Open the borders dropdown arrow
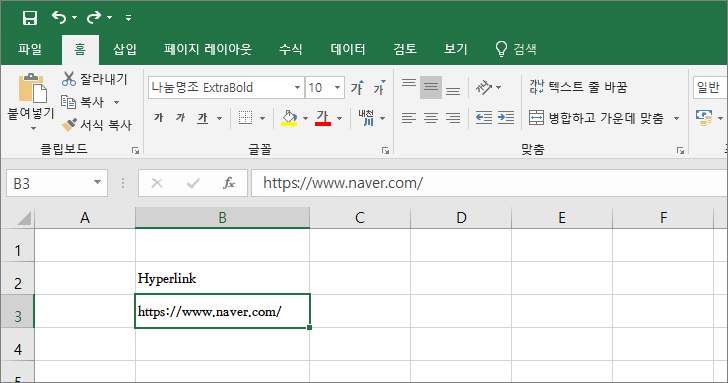728x383 pixels. click(x=262, y=119)
